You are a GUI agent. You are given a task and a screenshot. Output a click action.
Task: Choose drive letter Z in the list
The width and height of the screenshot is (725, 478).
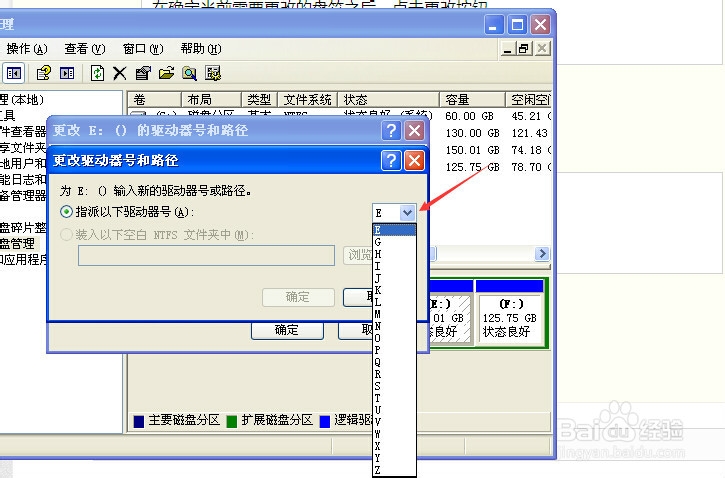click(394, 470)
